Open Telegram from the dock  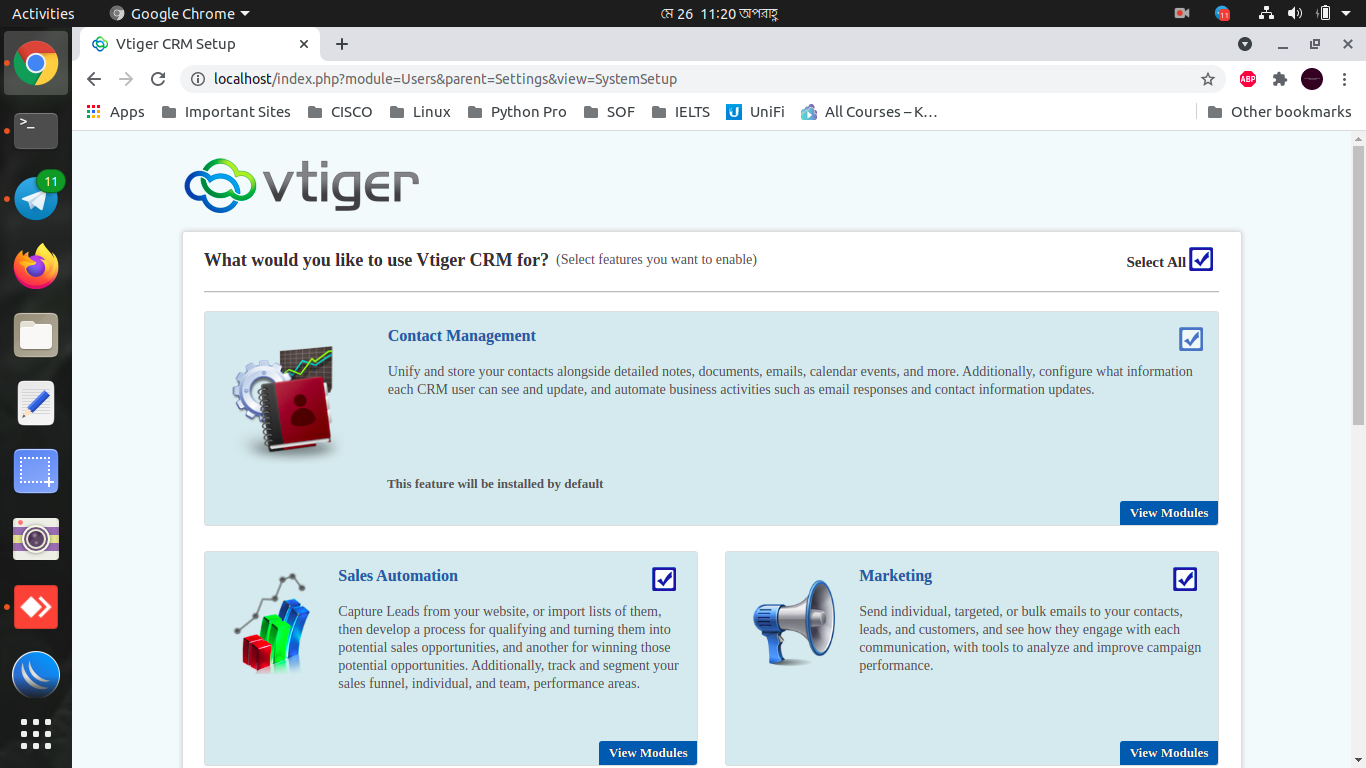tap(35, 198)
